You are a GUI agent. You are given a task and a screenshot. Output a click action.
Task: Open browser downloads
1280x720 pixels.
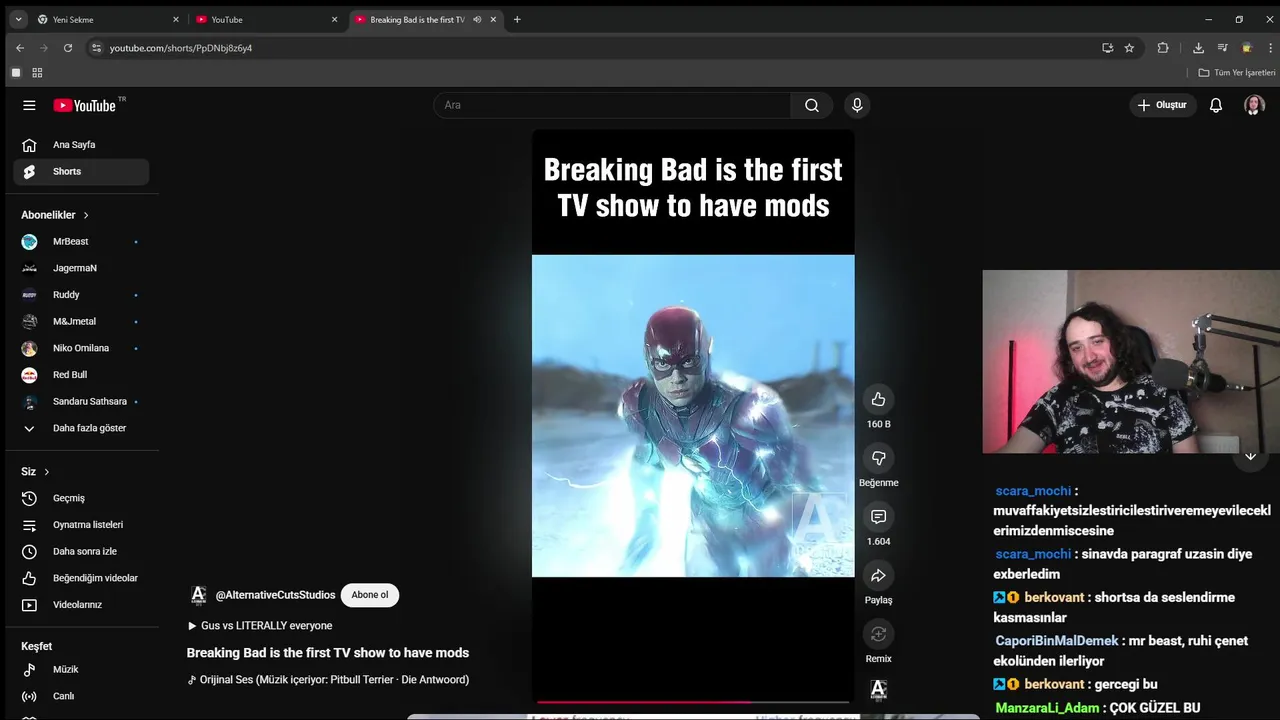pyautogui.click(x=1198, y=47)
